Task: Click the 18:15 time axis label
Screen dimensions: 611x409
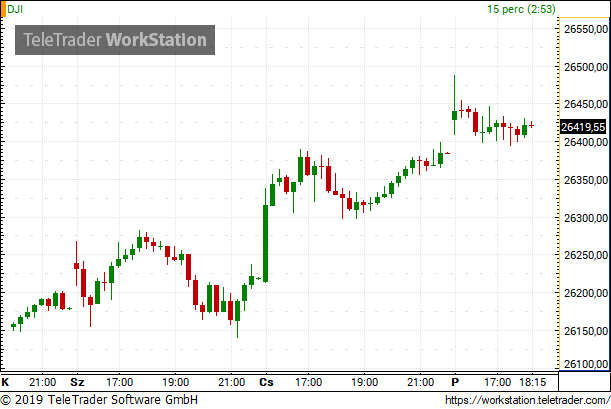Action: [x=533, y=382]
